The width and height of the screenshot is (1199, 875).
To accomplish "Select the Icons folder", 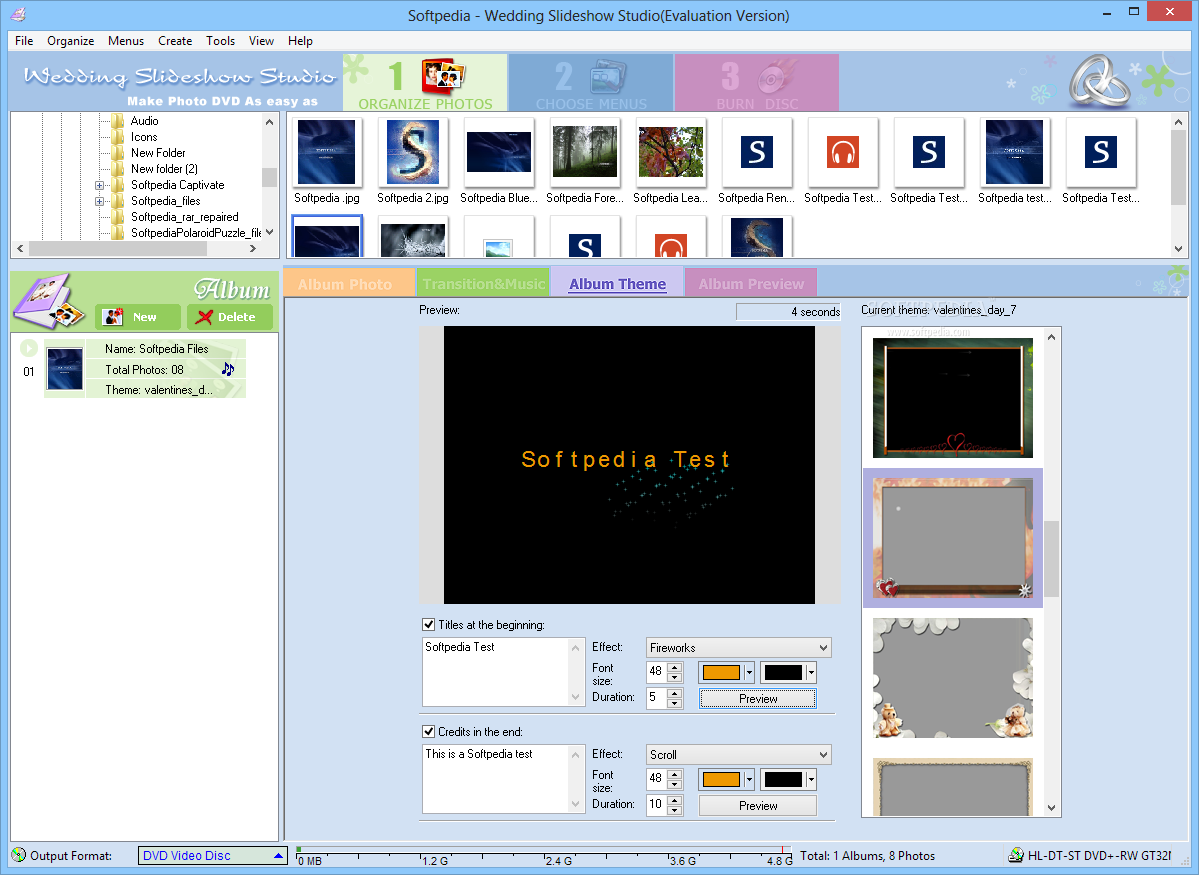I will pyautogui.click(x=144, y=137).
